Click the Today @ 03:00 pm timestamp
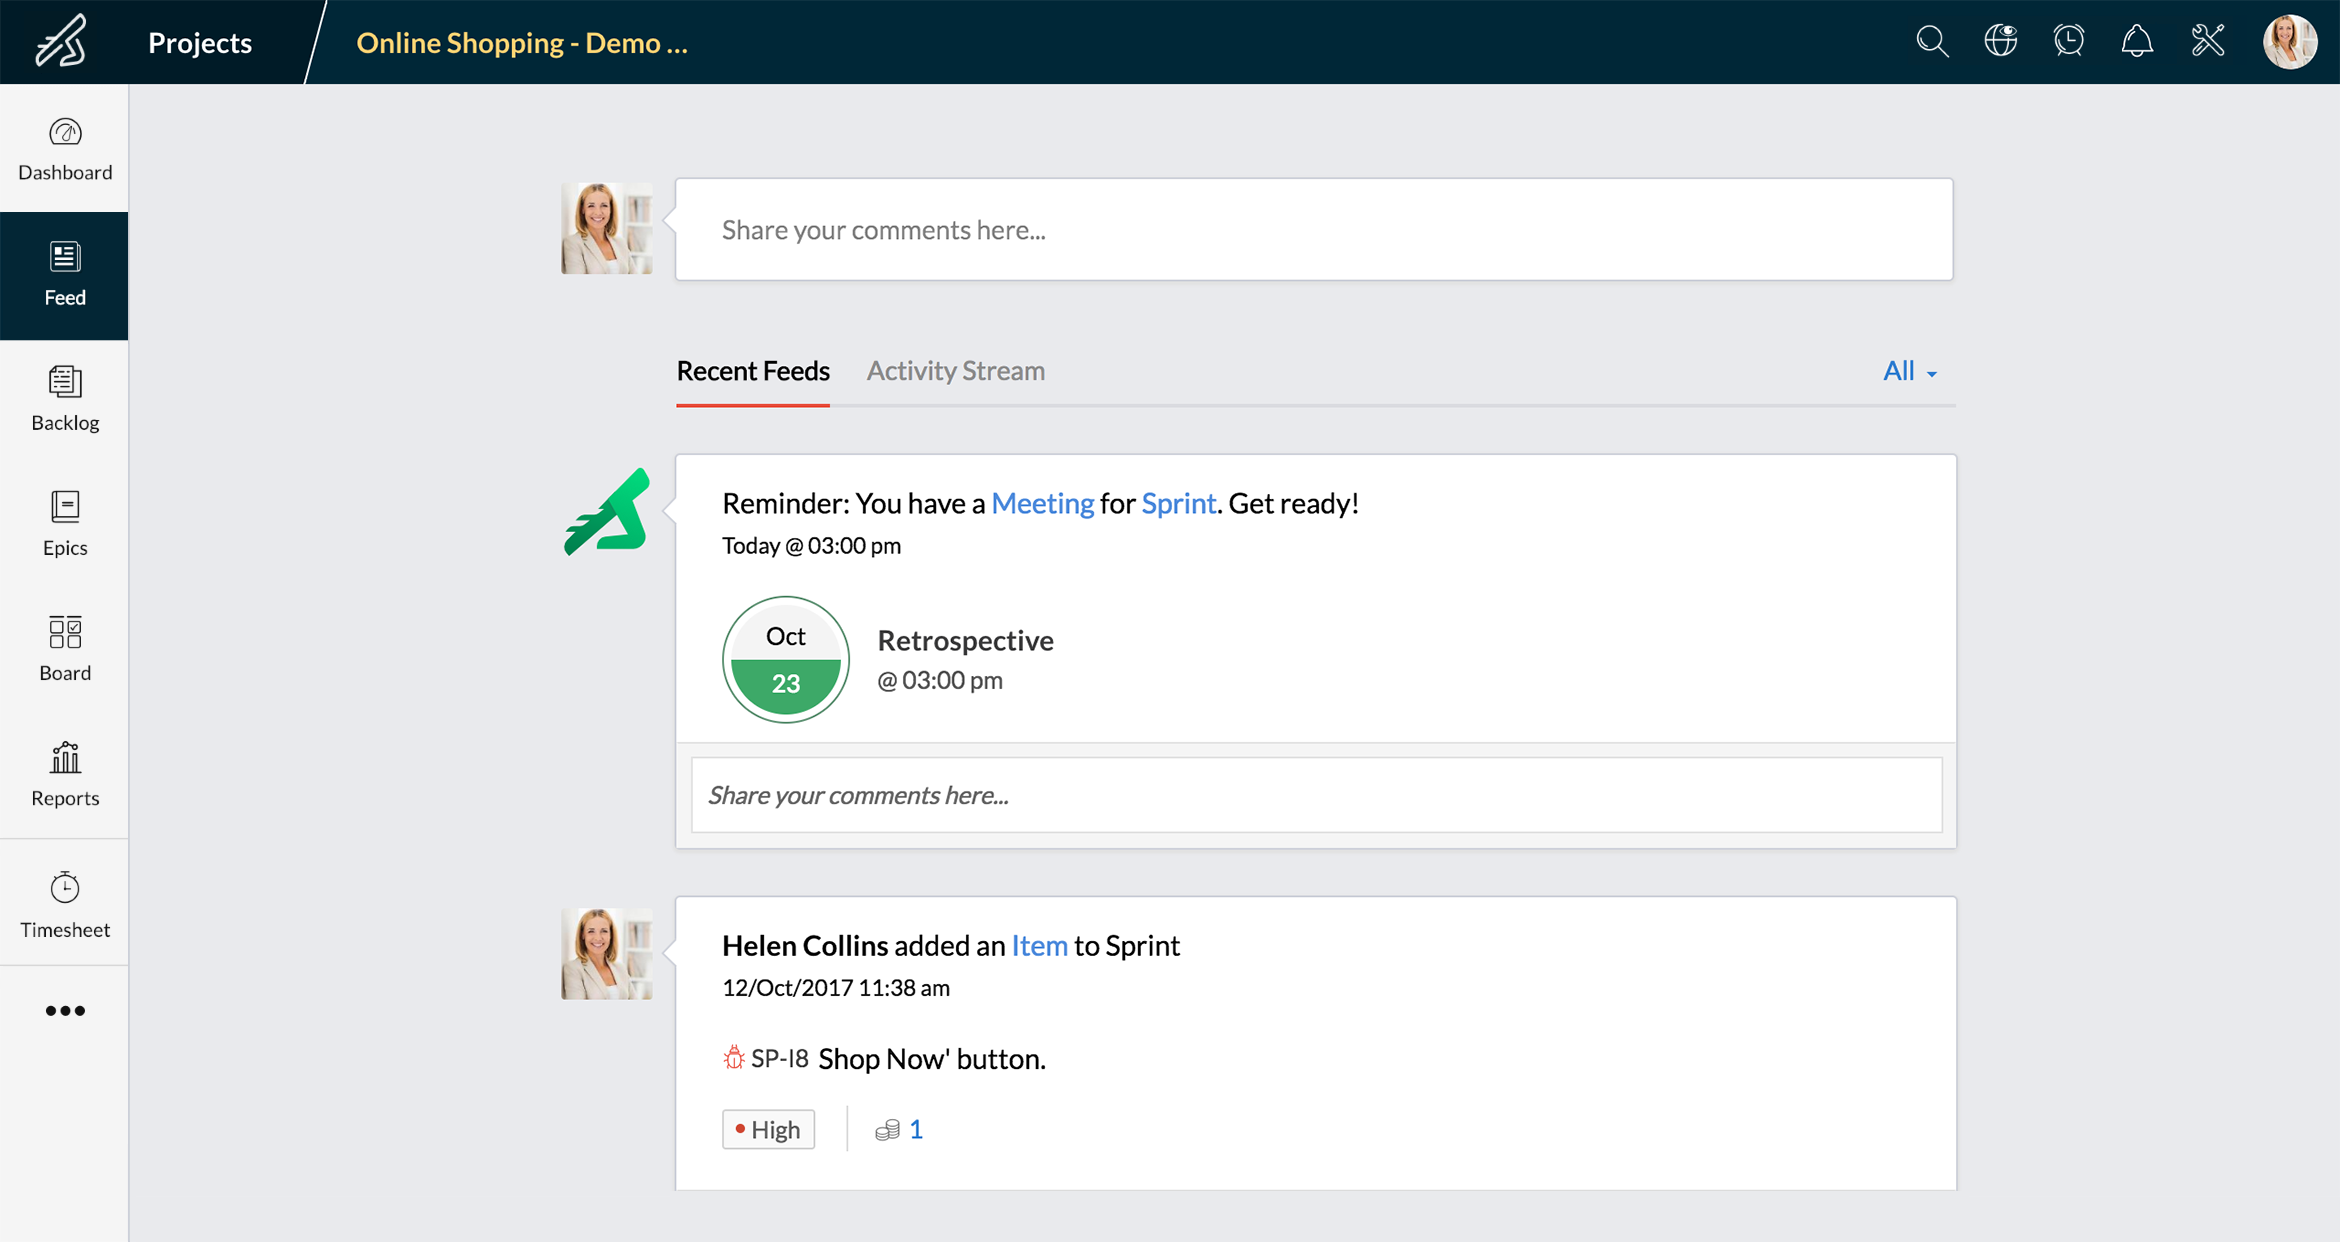The image size is (2340, 1242). click(811, 546)
